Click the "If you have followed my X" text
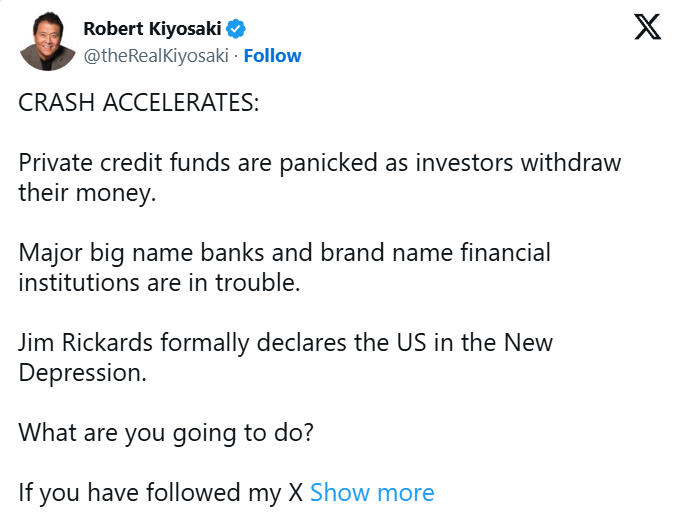The height and width of the screenshot is (517, 679). [160, 492]
